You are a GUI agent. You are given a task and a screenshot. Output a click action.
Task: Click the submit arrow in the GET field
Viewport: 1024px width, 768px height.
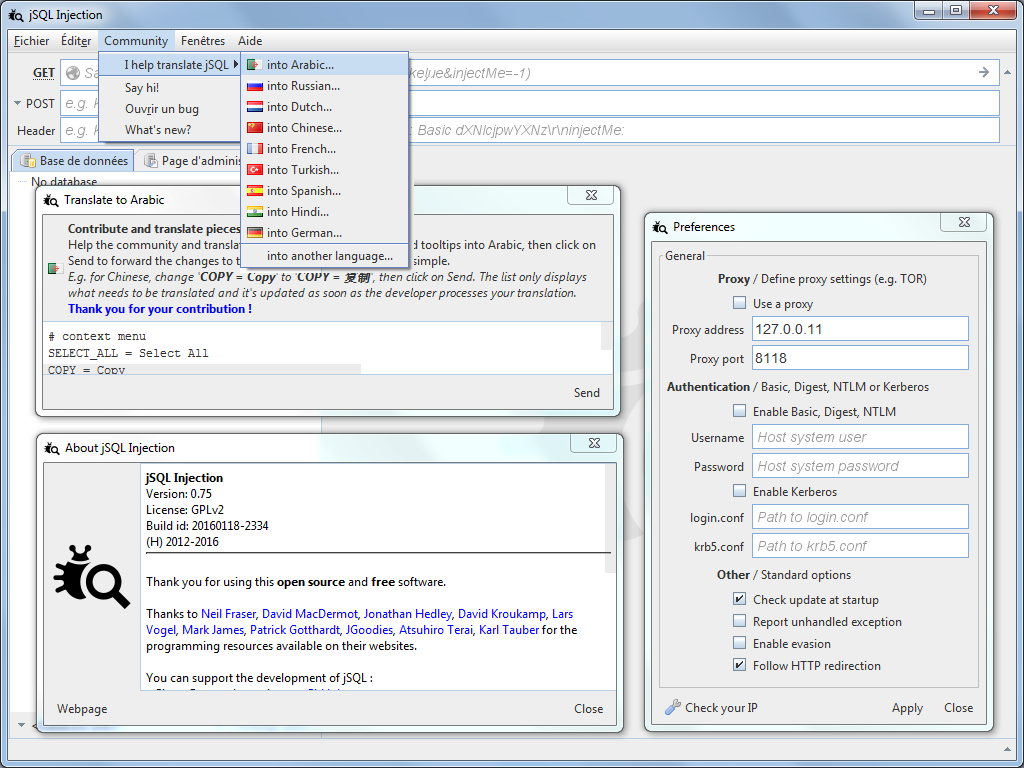click(x=982, y=72)
